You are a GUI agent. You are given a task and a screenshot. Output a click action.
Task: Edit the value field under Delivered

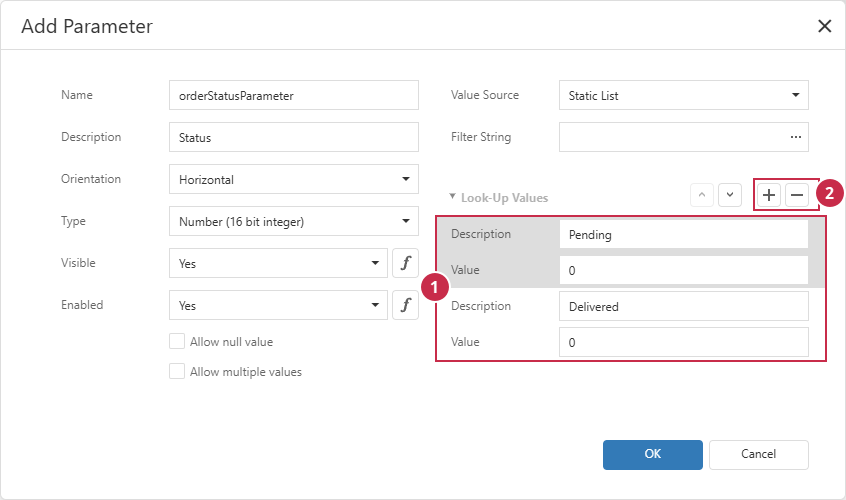[684, 342]
